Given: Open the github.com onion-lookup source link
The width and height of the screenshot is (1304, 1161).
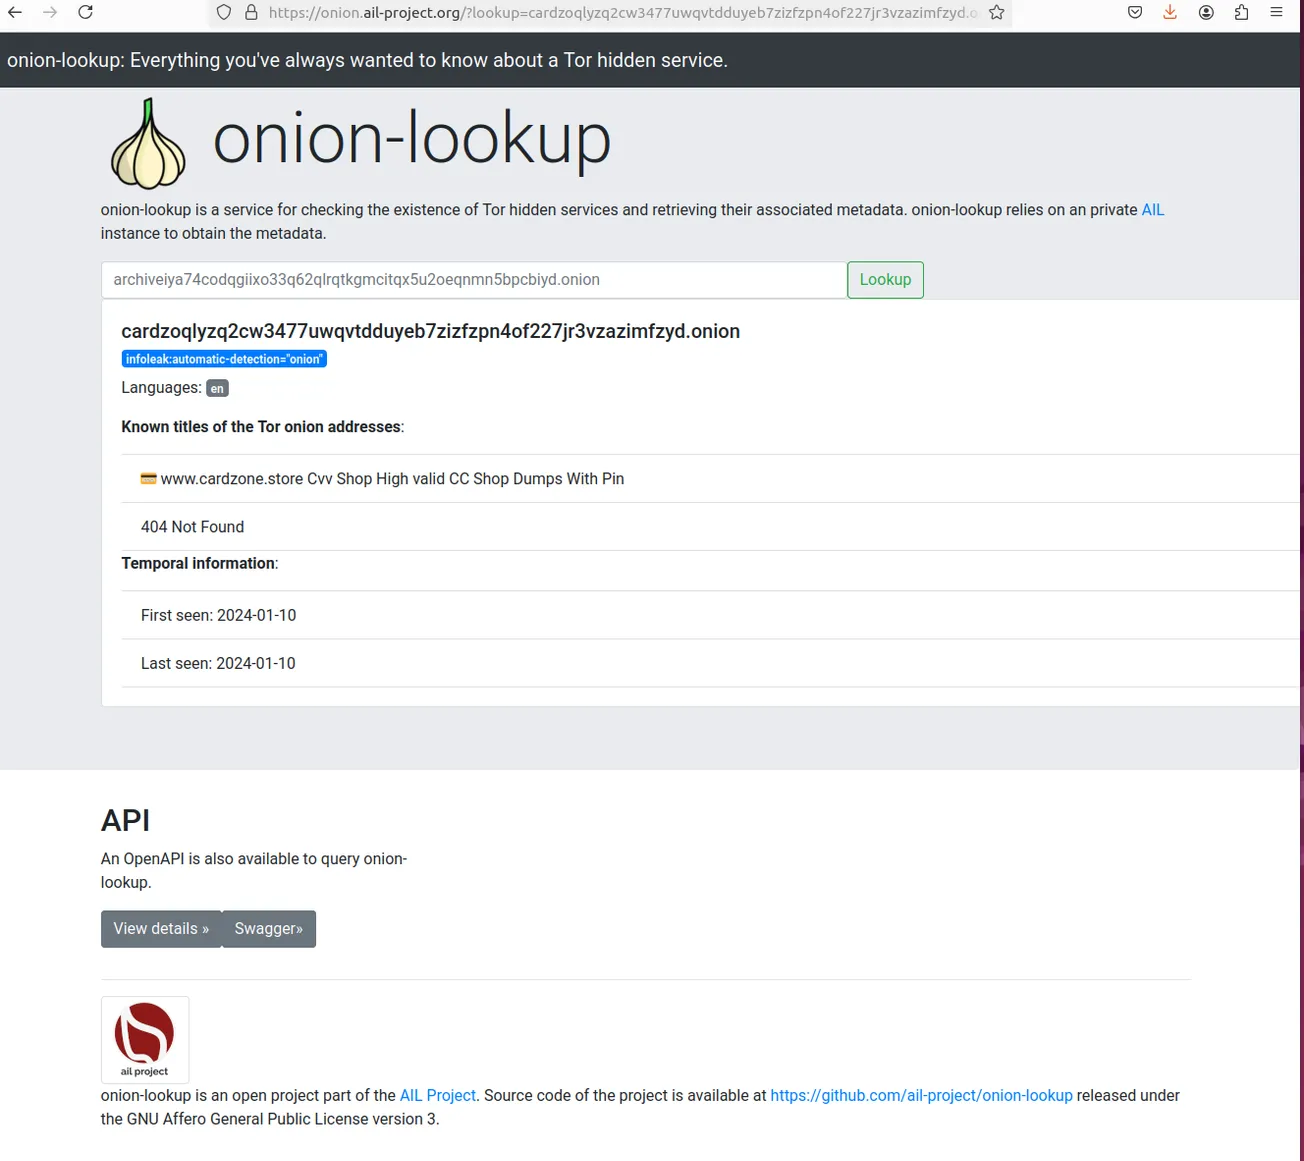Looking at the screenshot, I should point(921,1095).
